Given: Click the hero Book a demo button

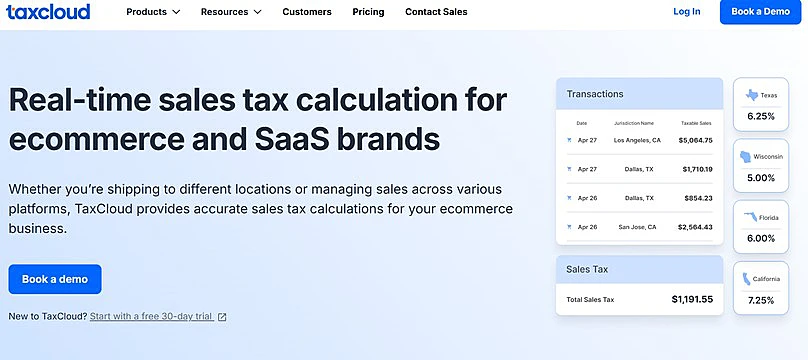Looking at the screenshot, I should click(x=55, y=279).
